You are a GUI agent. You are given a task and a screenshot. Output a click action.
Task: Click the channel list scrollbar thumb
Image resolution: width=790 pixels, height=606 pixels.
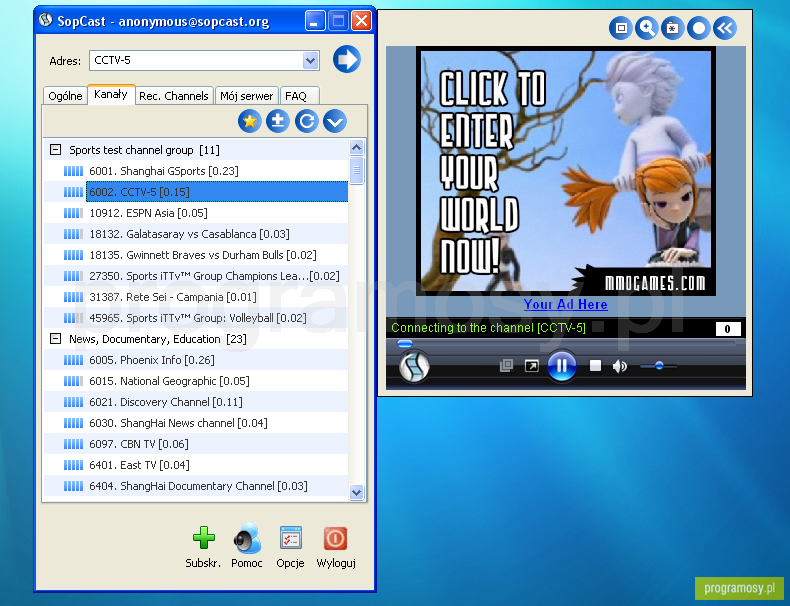(356, 170)
